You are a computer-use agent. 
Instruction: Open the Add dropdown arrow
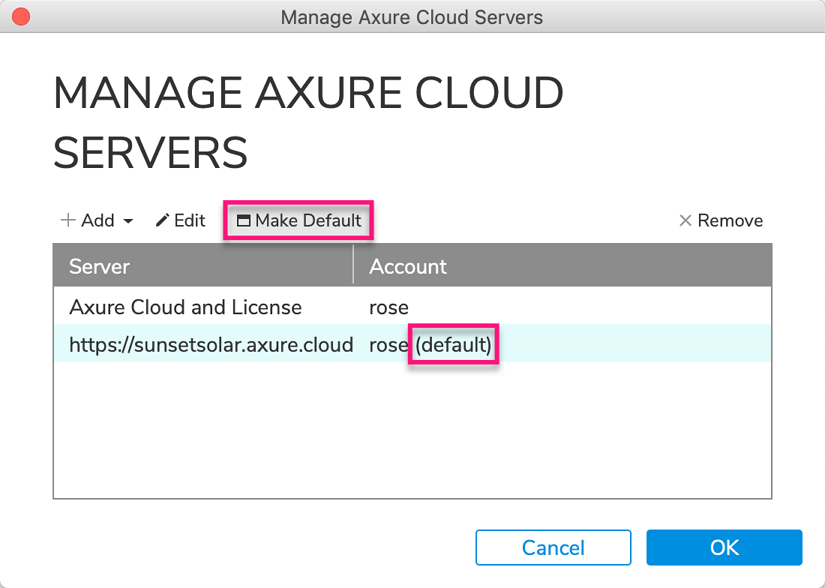tap(128, 221)
